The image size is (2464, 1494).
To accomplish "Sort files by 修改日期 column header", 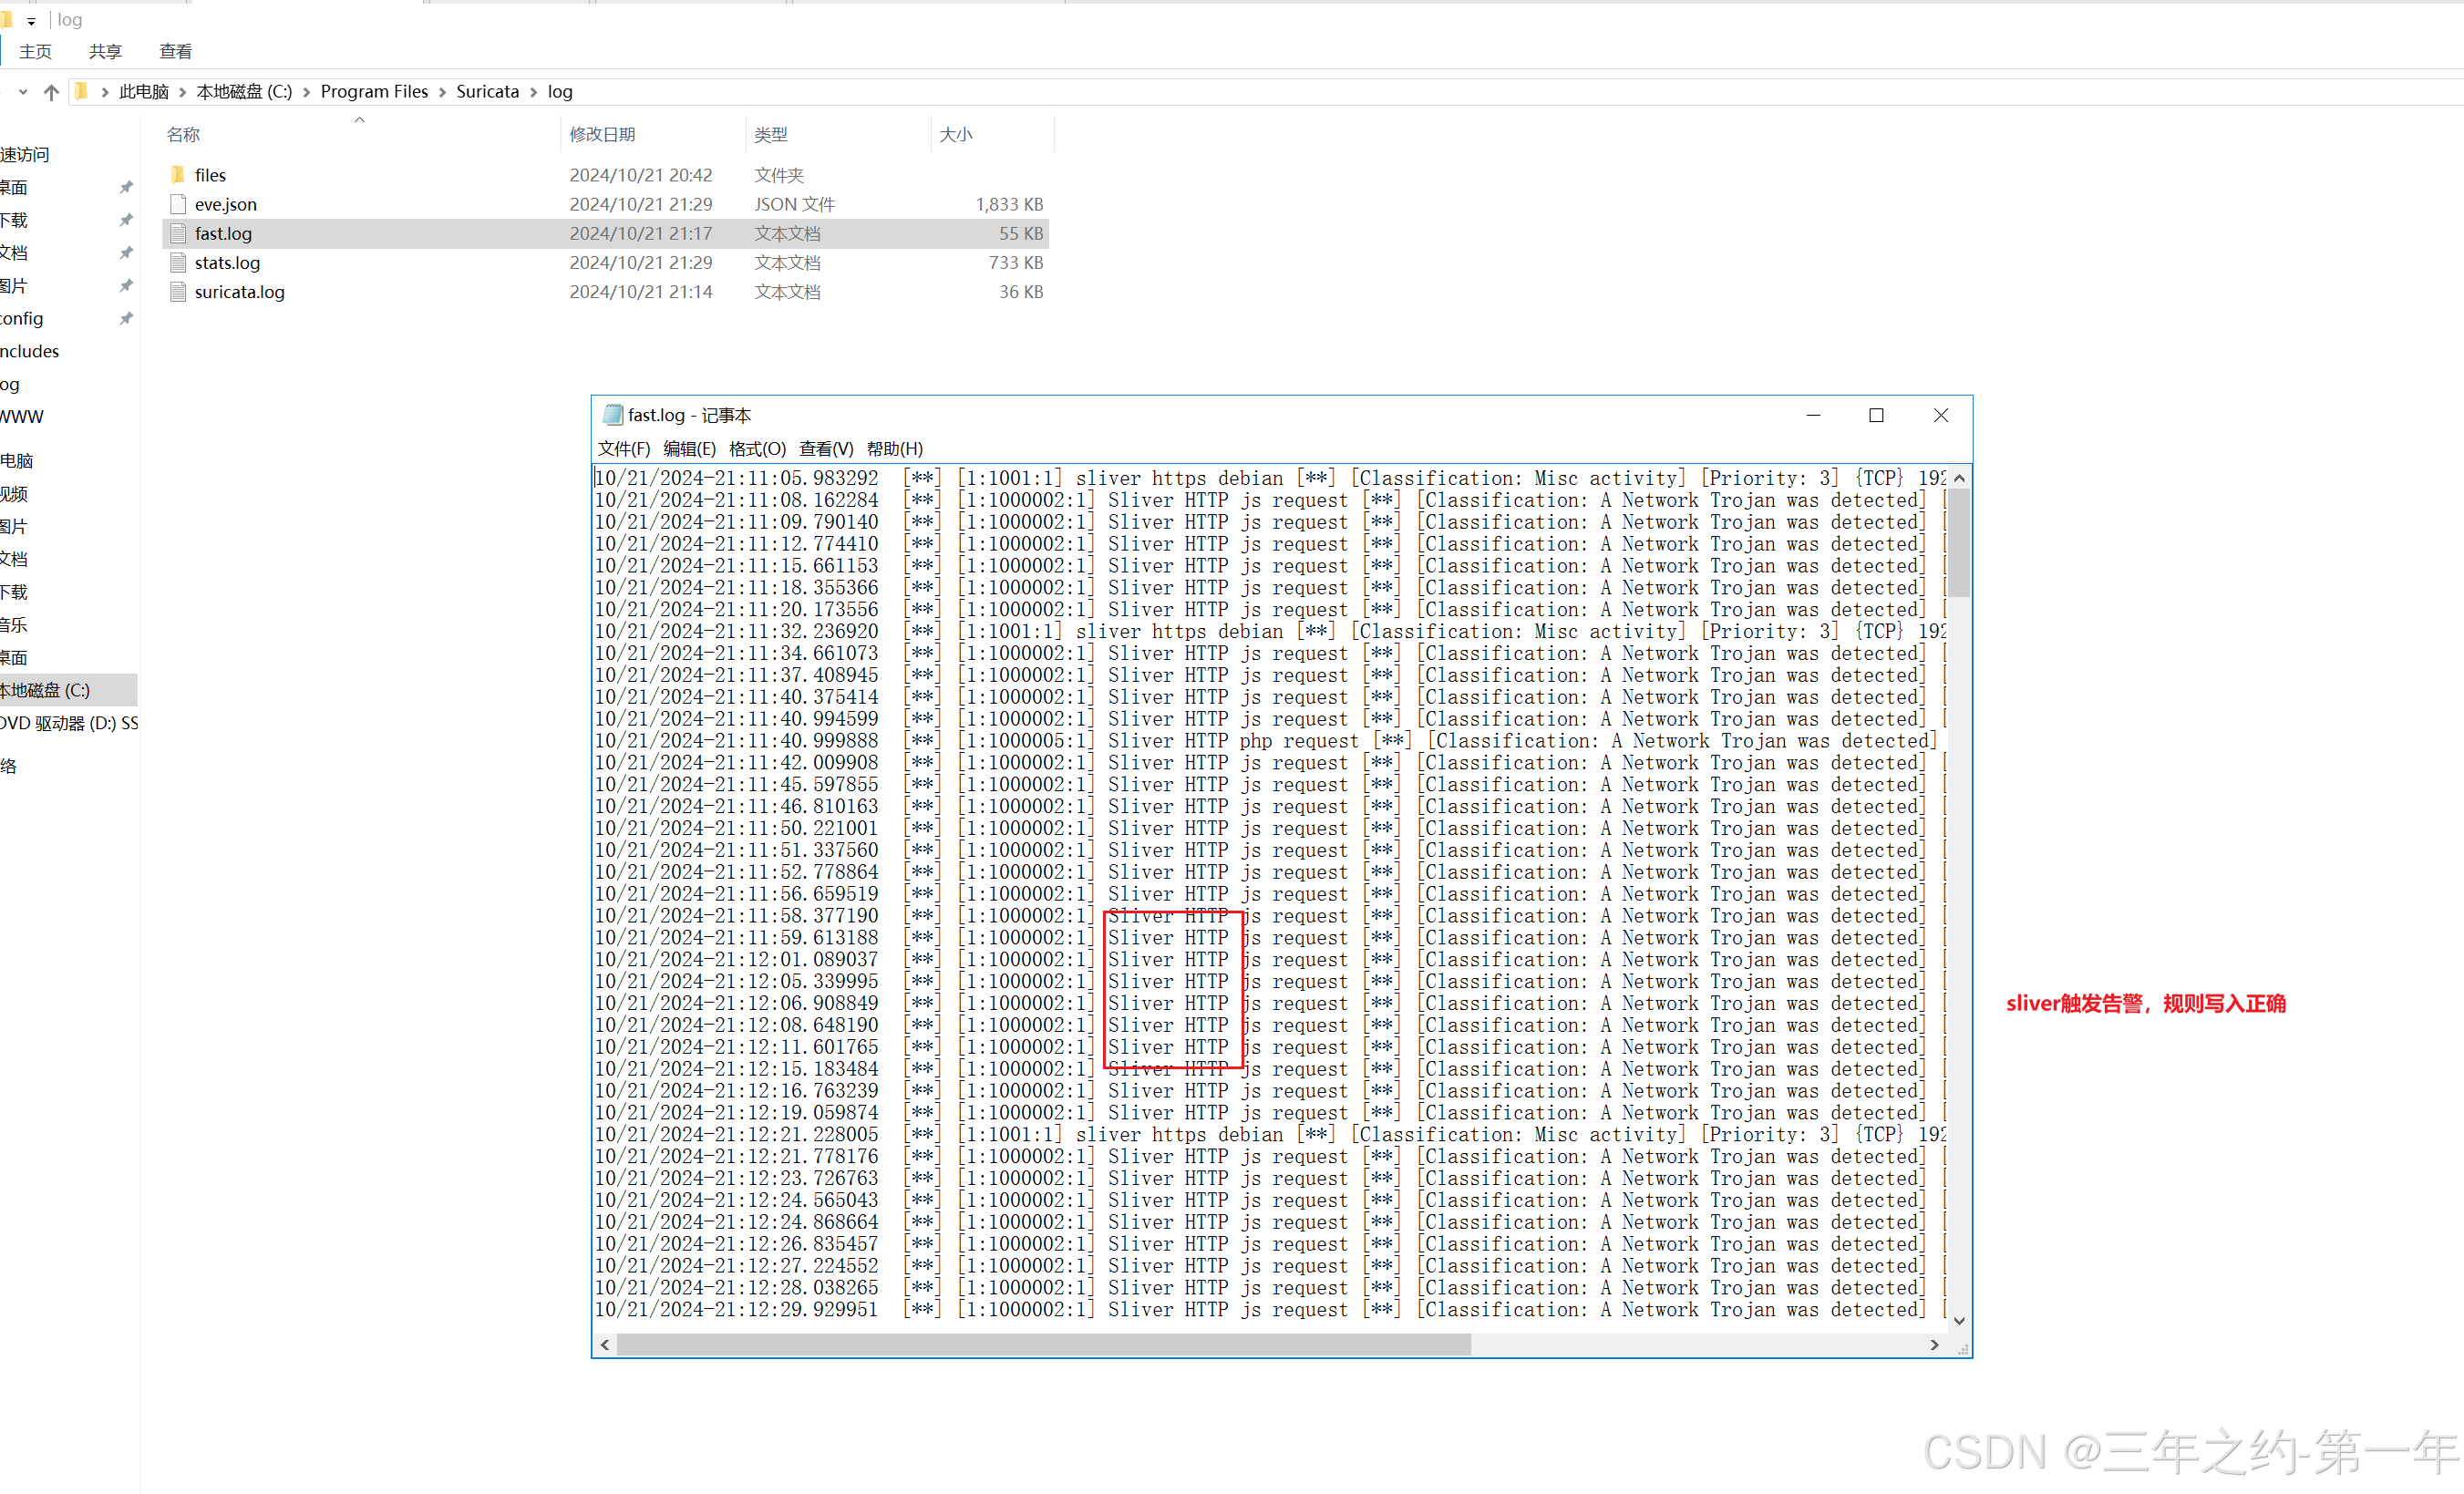I will pyautogui.click(x=602, y=134).
